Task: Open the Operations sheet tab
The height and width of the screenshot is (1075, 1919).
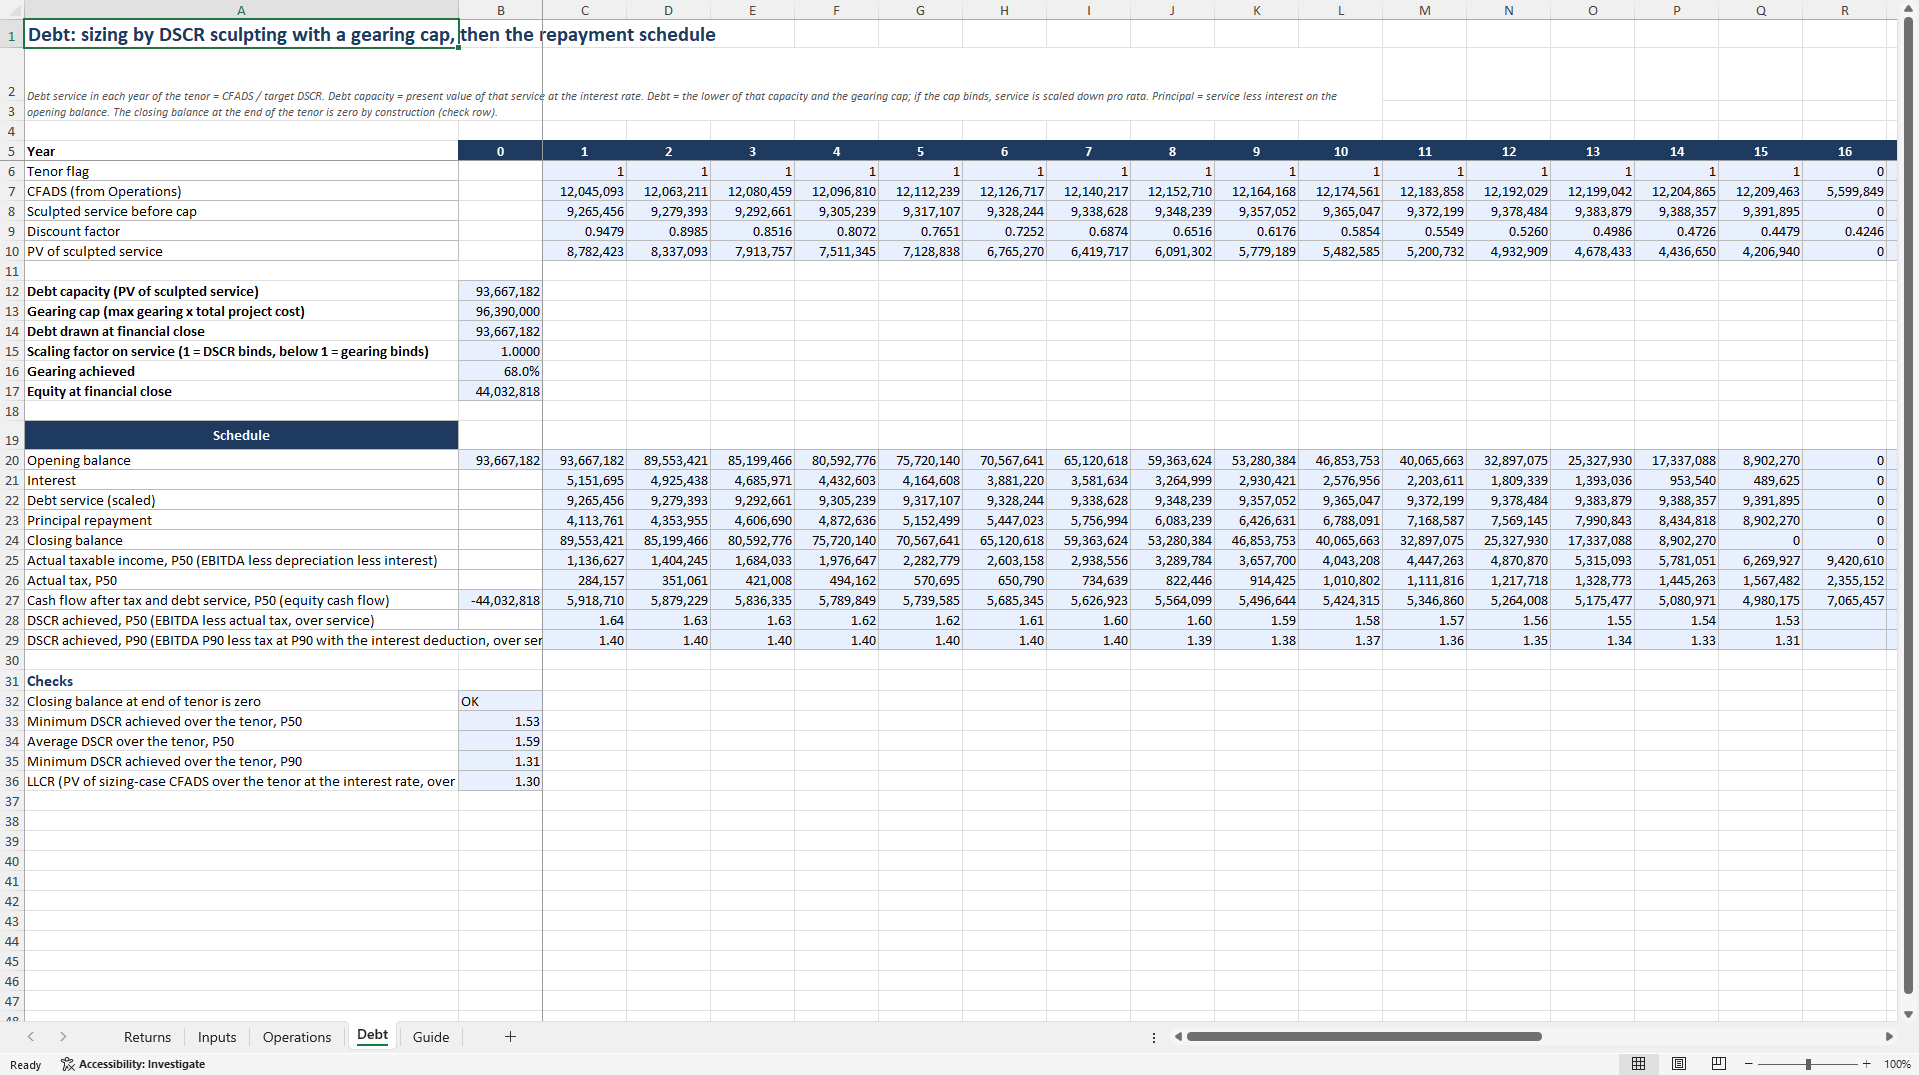Action: [x=297, y=1037]
